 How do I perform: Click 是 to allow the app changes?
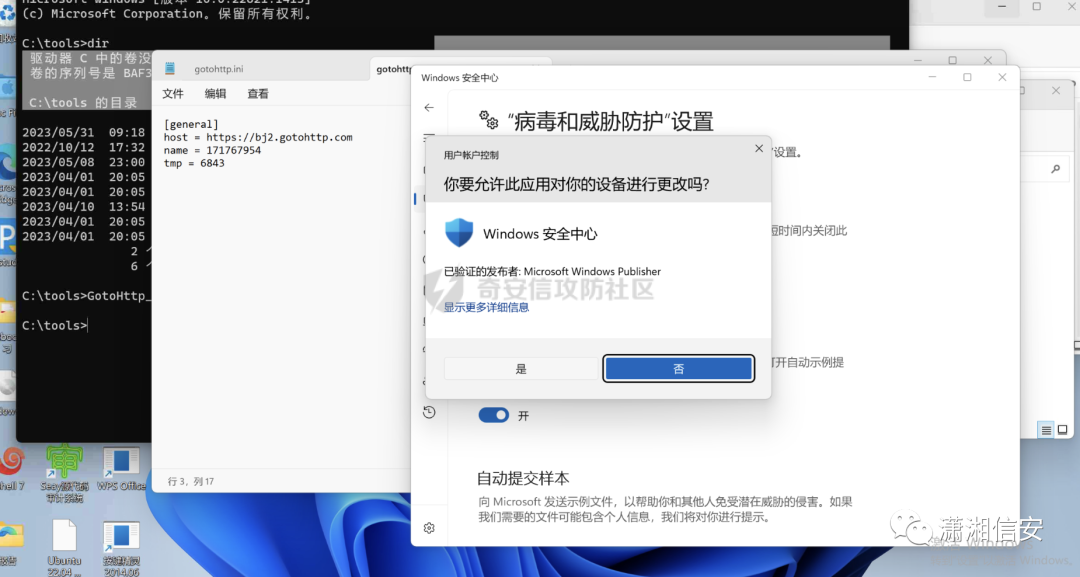click(x=521, y=368)
